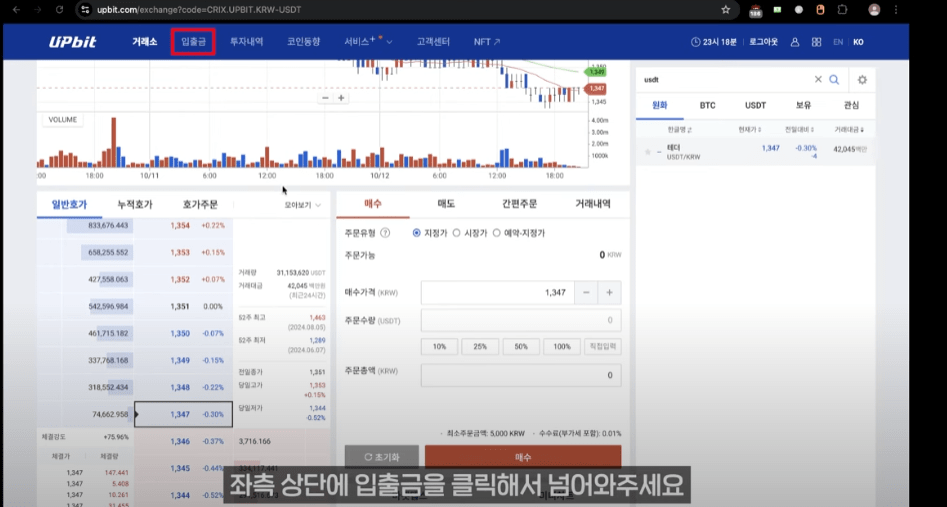
Task: Open the Chrome three-dot menu
Action: tap(896, 10)
